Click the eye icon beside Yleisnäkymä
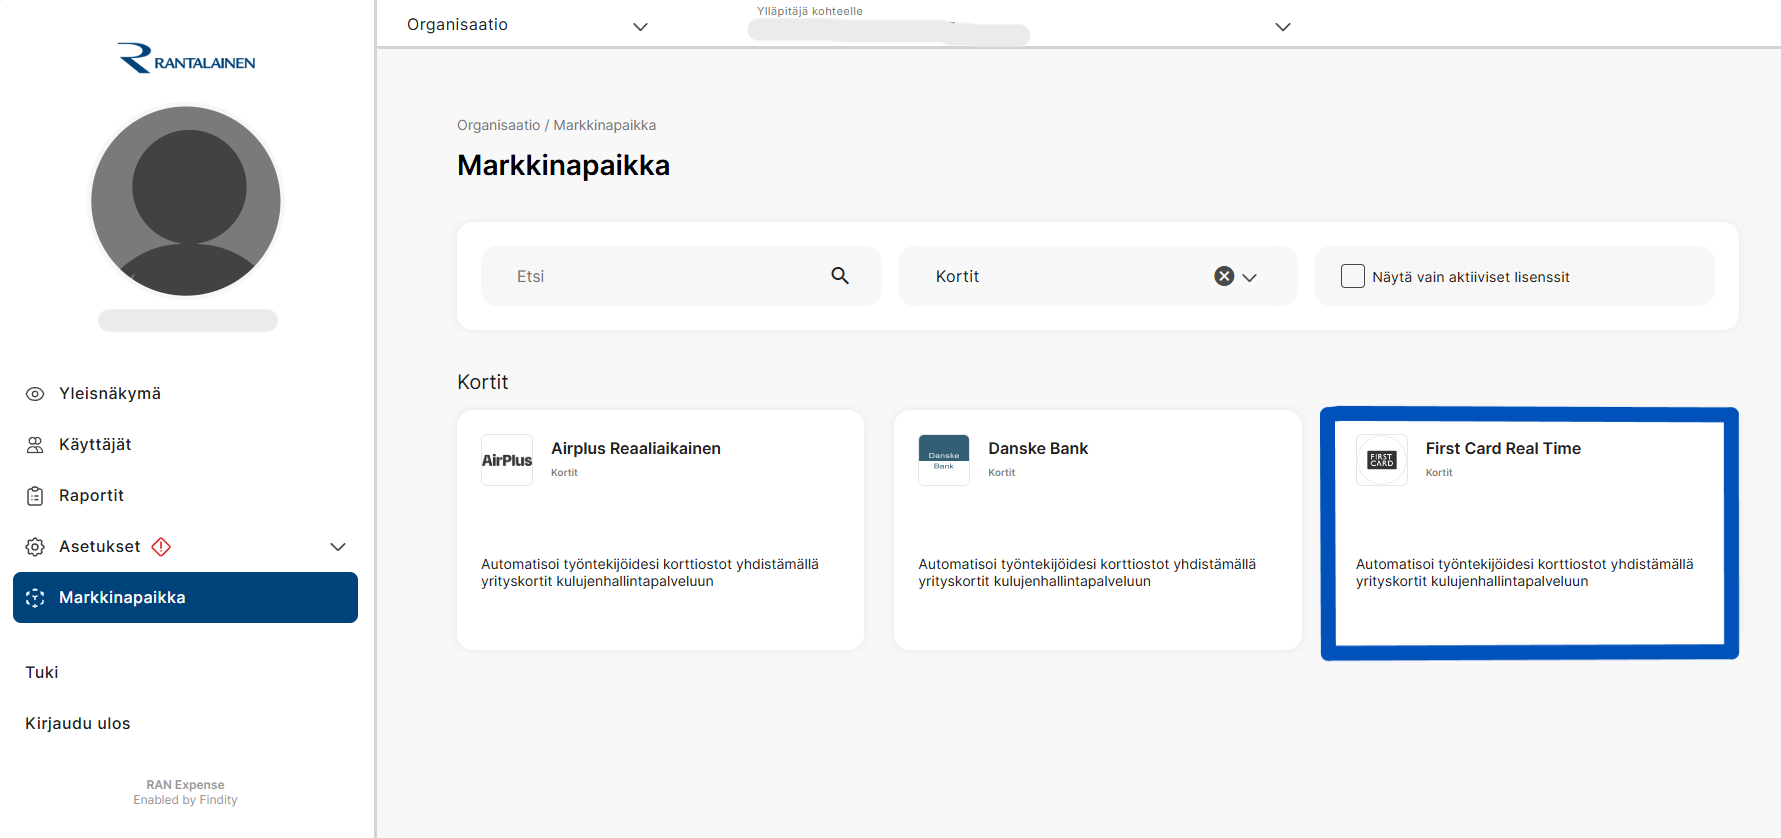This screenshot has width=1781, height=838. click(x=35, y=394)
